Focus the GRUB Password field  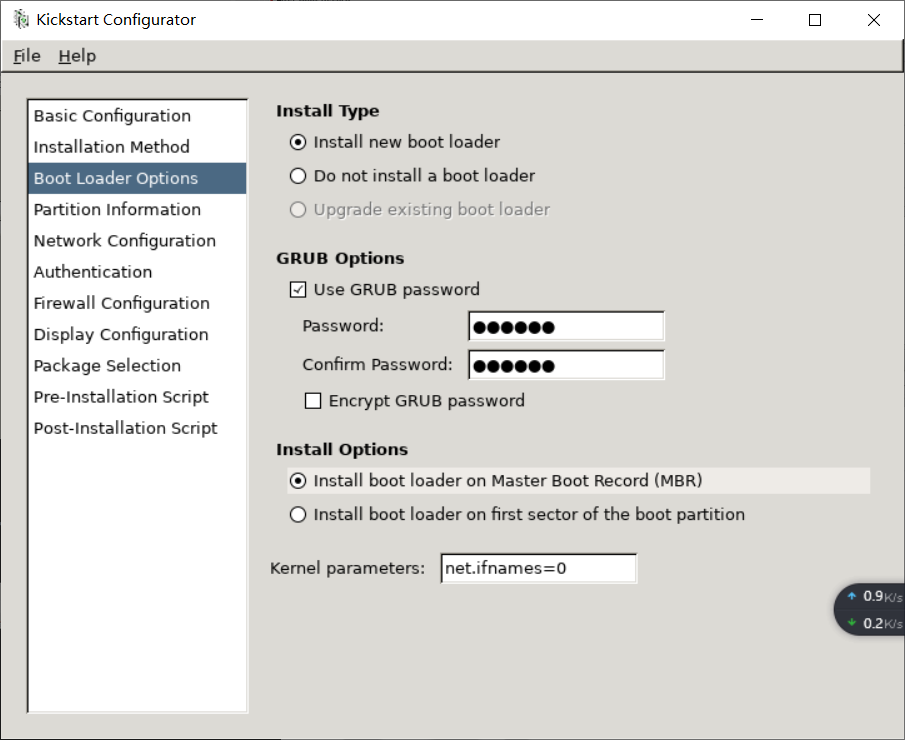point(566,326)
